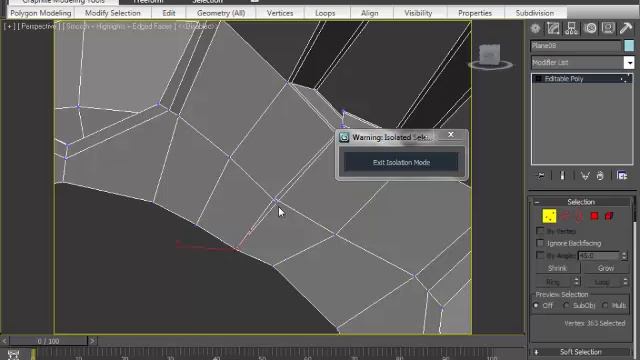Viewport: 640px width, 360px height.
Task: Click the Make Unique icon
Action: [585, 176]
